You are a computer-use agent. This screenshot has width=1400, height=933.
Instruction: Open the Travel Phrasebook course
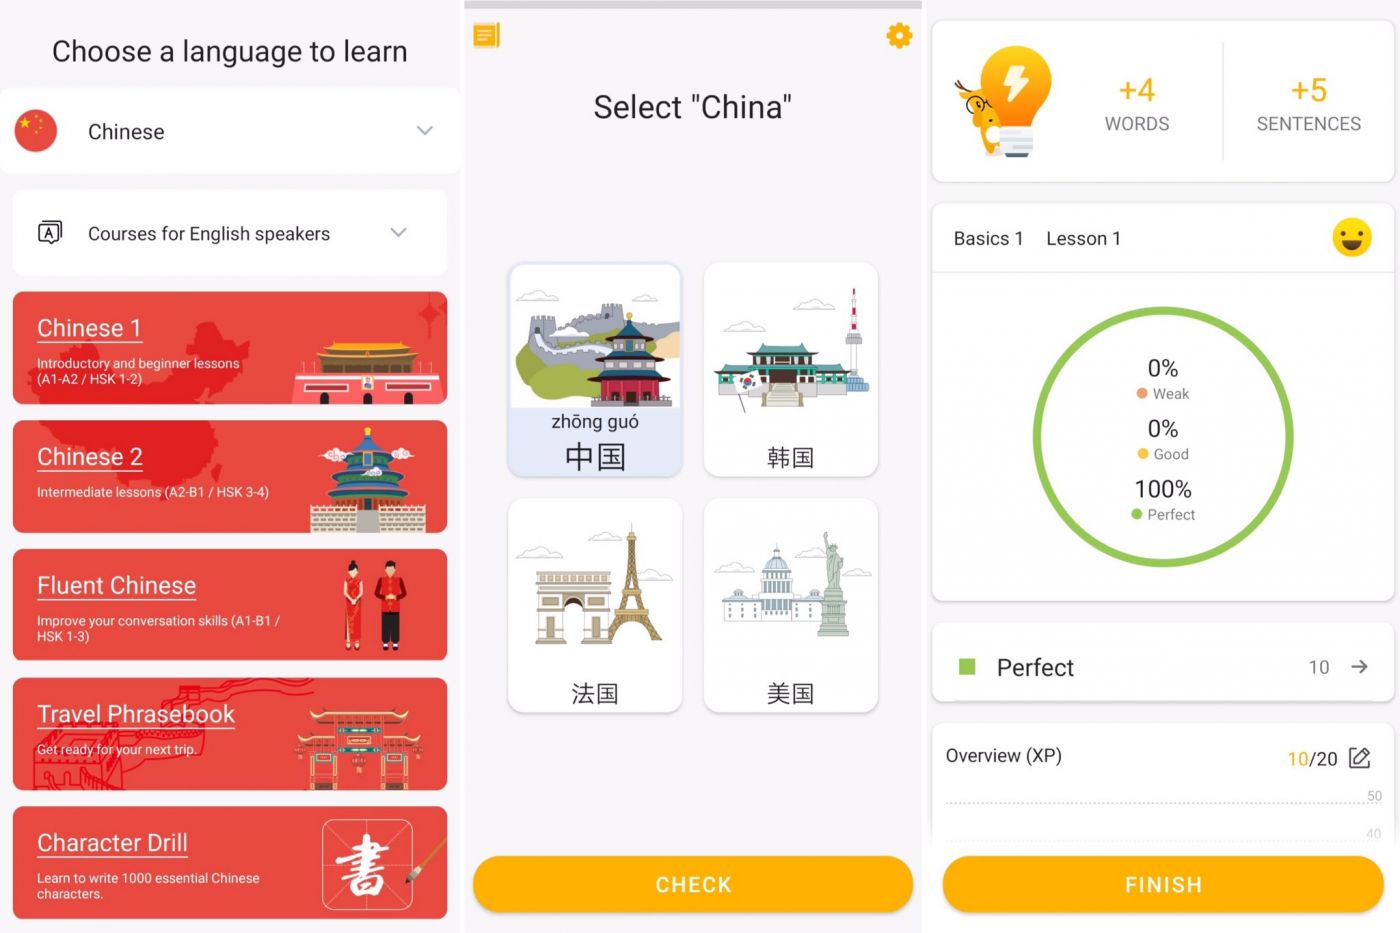230,734
